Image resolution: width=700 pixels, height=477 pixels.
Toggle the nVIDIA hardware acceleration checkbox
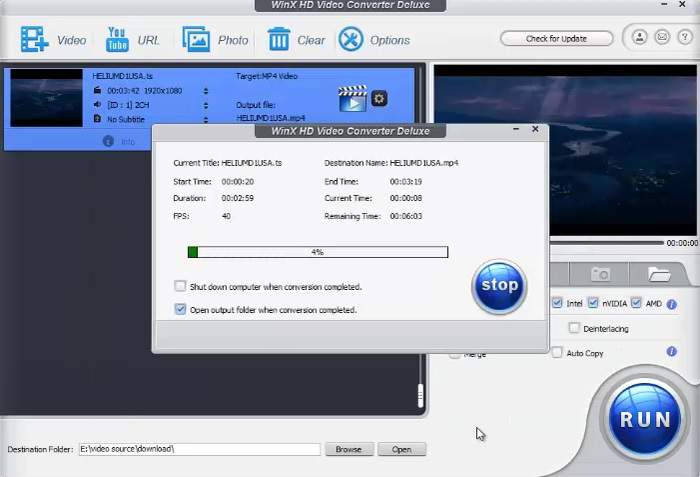(x=593, y=303)
